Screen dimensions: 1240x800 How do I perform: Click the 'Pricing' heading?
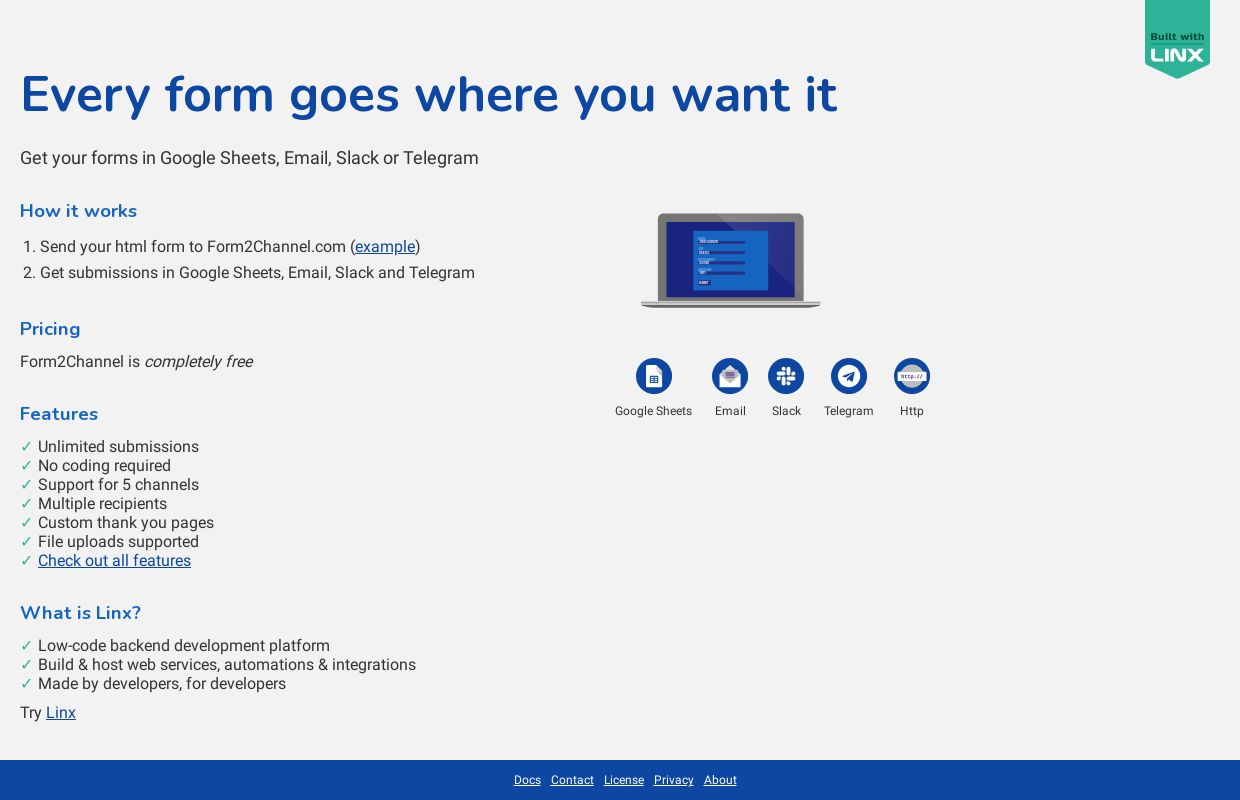[50, 329]
